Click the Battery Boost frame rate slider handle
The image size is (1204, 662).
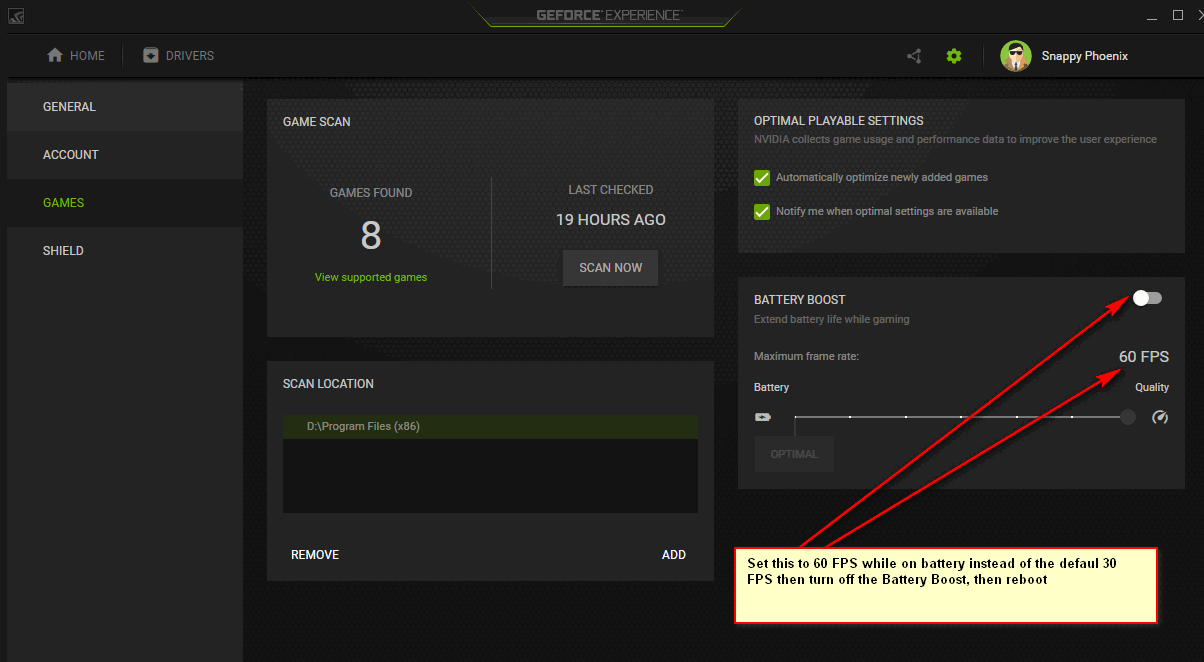[1128, 417]
